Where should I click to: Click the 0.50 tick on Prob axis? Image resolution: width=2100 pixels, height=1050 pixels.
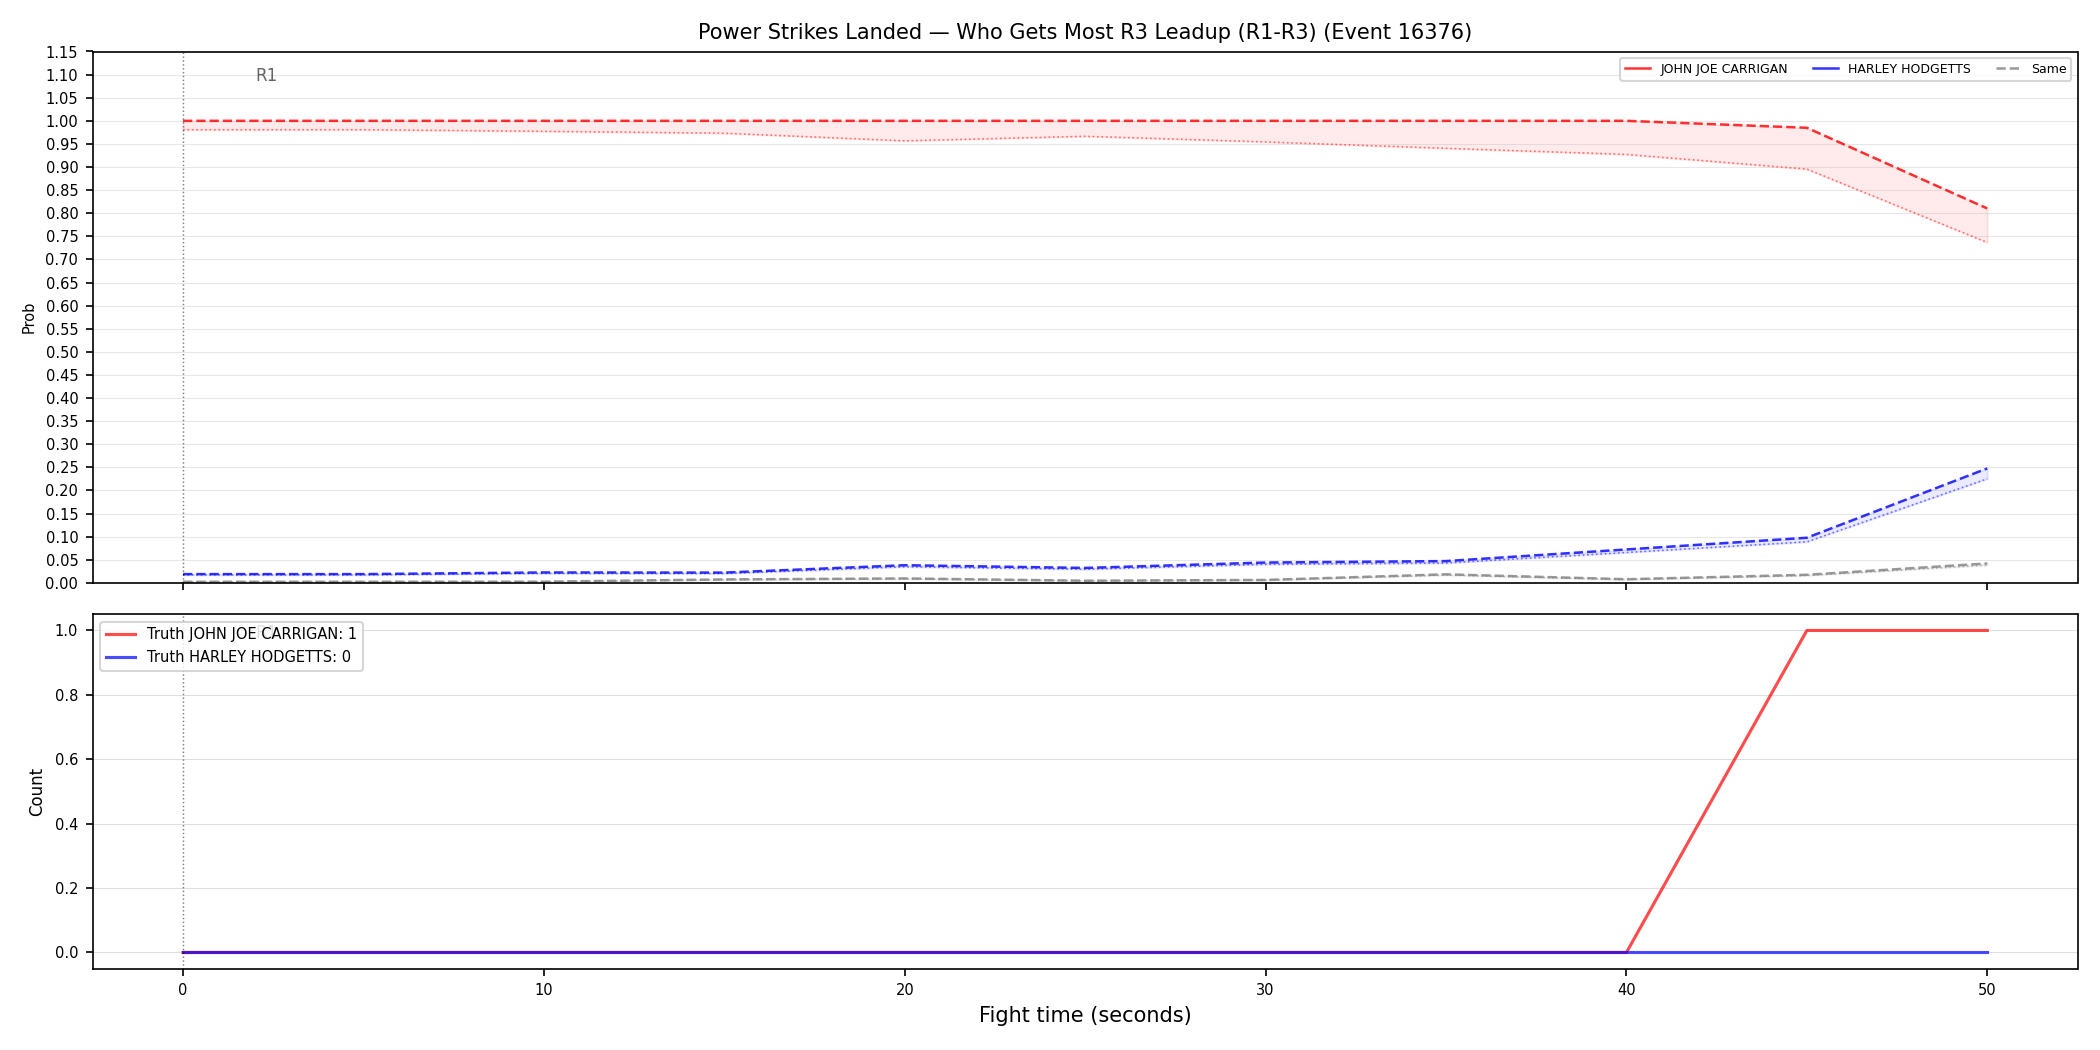(62, 352)
